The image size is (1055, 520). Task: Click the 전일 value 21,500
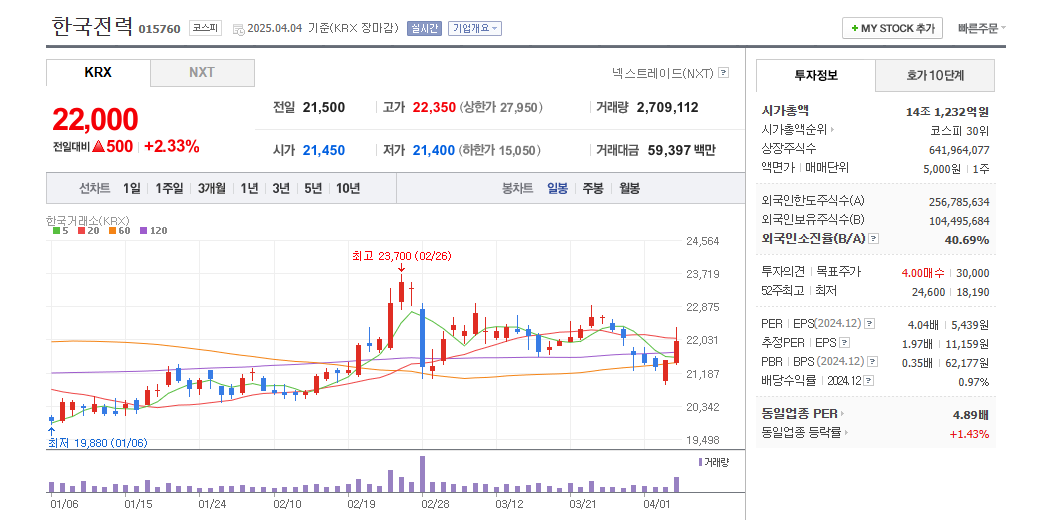(x=324, y=107)
